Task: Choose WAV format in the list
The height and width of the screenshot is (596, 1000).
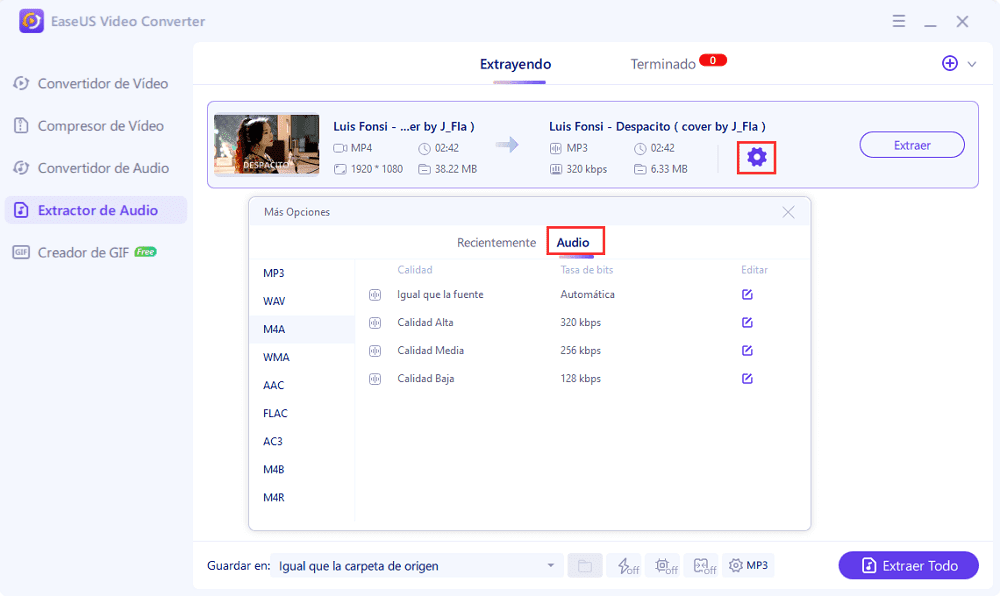Action: [x=302, y=301]
